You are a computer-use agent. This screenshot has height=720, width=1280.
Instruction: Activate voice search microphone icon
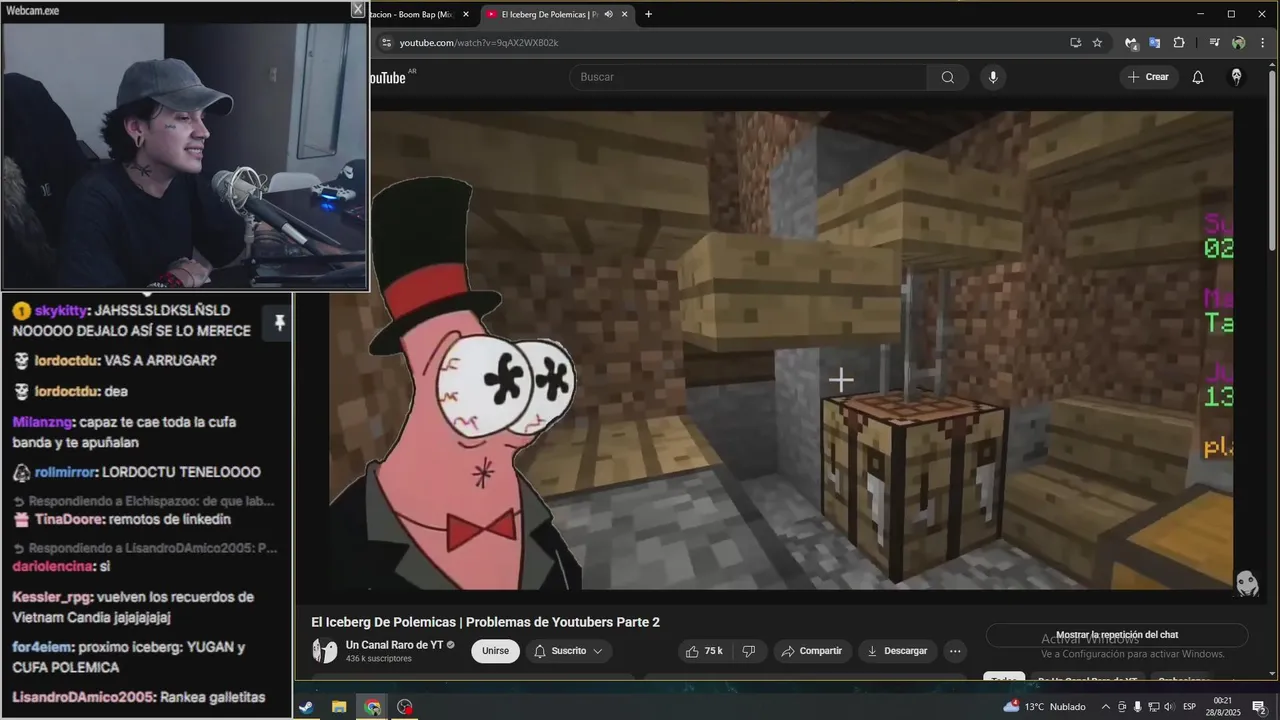[993, 77]
